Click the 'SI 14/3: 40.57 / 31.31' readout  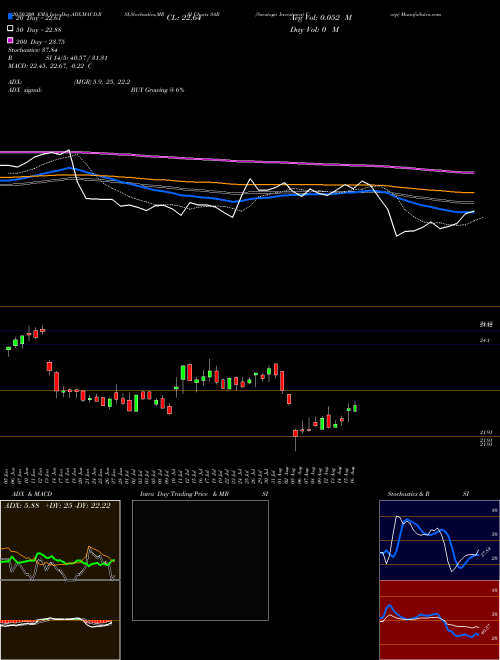click(77, 58)
